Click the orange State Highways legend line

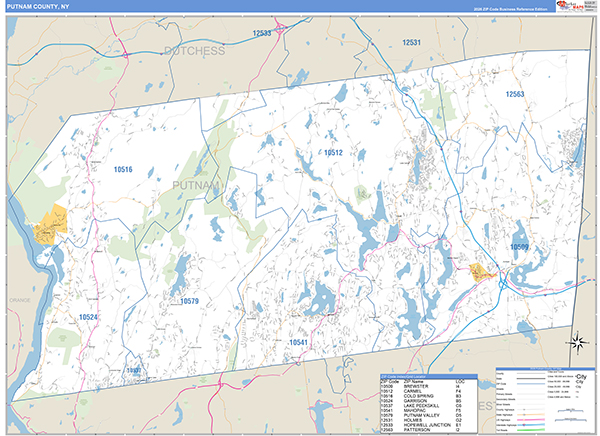(x=531, y=415)
